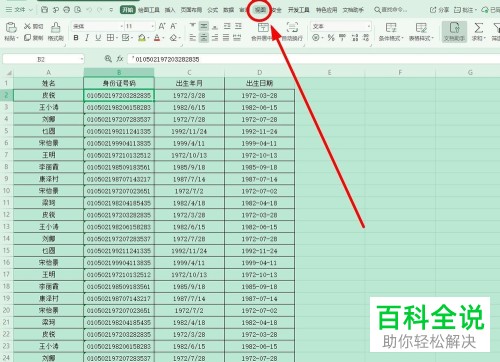Open the Formulas (公式) tab
Viewport: 500px width, 362px height.
point(213,10)
